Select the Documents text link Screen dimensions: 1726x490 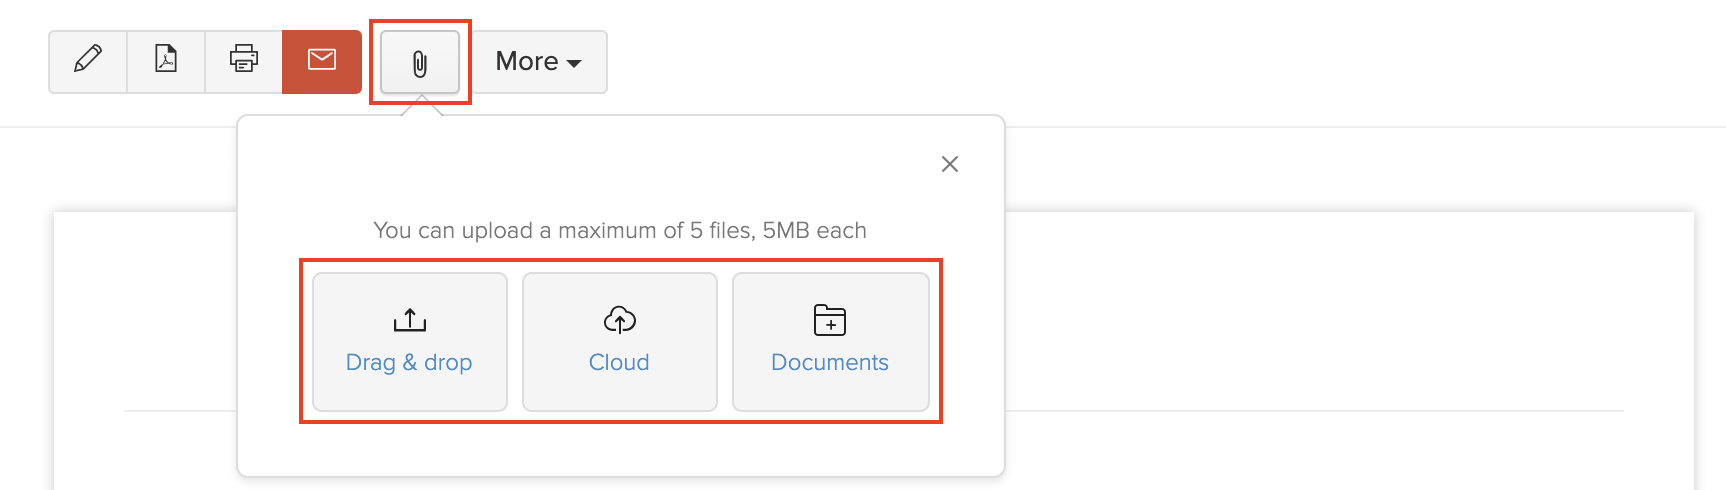coord(830,363)
